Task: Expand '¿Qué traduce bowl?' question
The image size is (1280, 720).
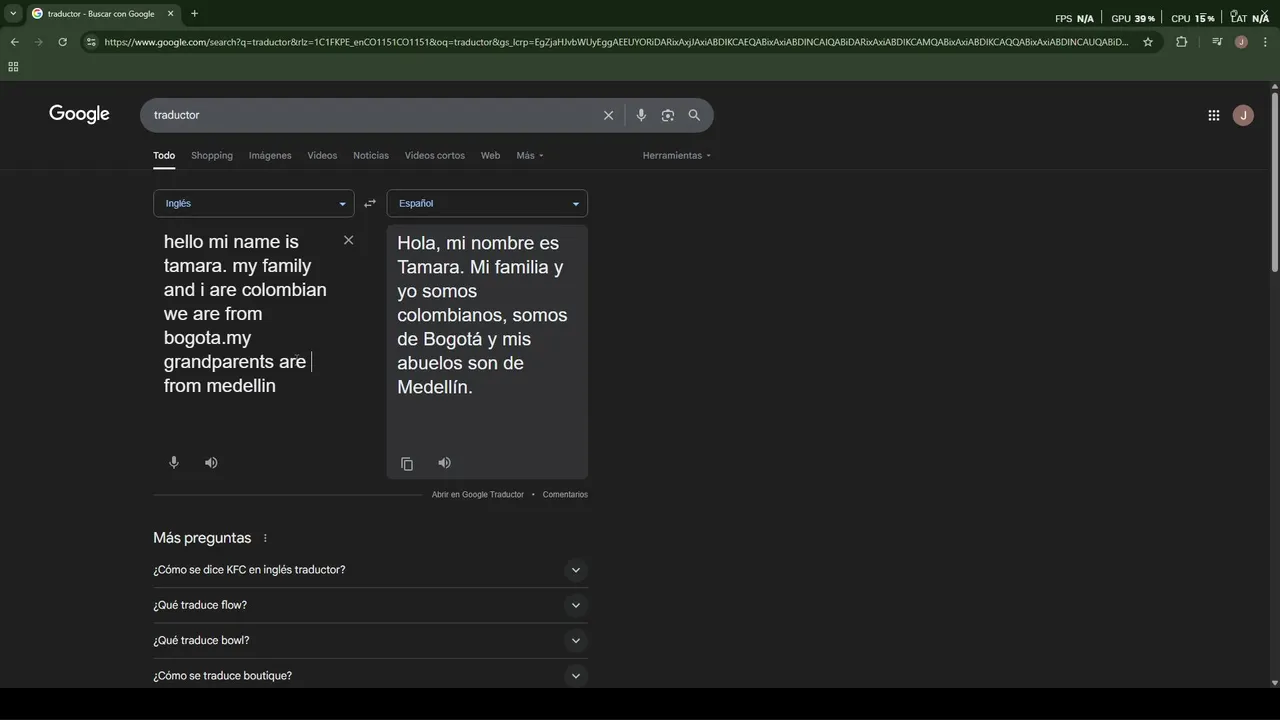Action: tap(370, 640)
